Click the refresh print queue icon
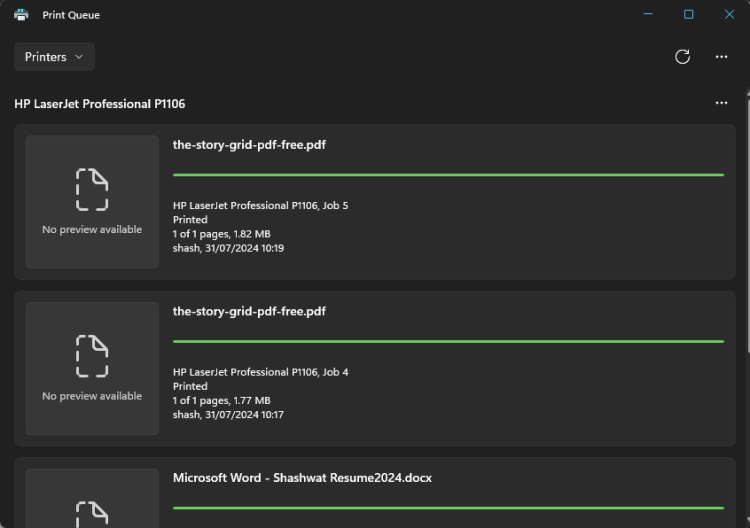Viewport: 750px width, 528px height. coord(682,57)
